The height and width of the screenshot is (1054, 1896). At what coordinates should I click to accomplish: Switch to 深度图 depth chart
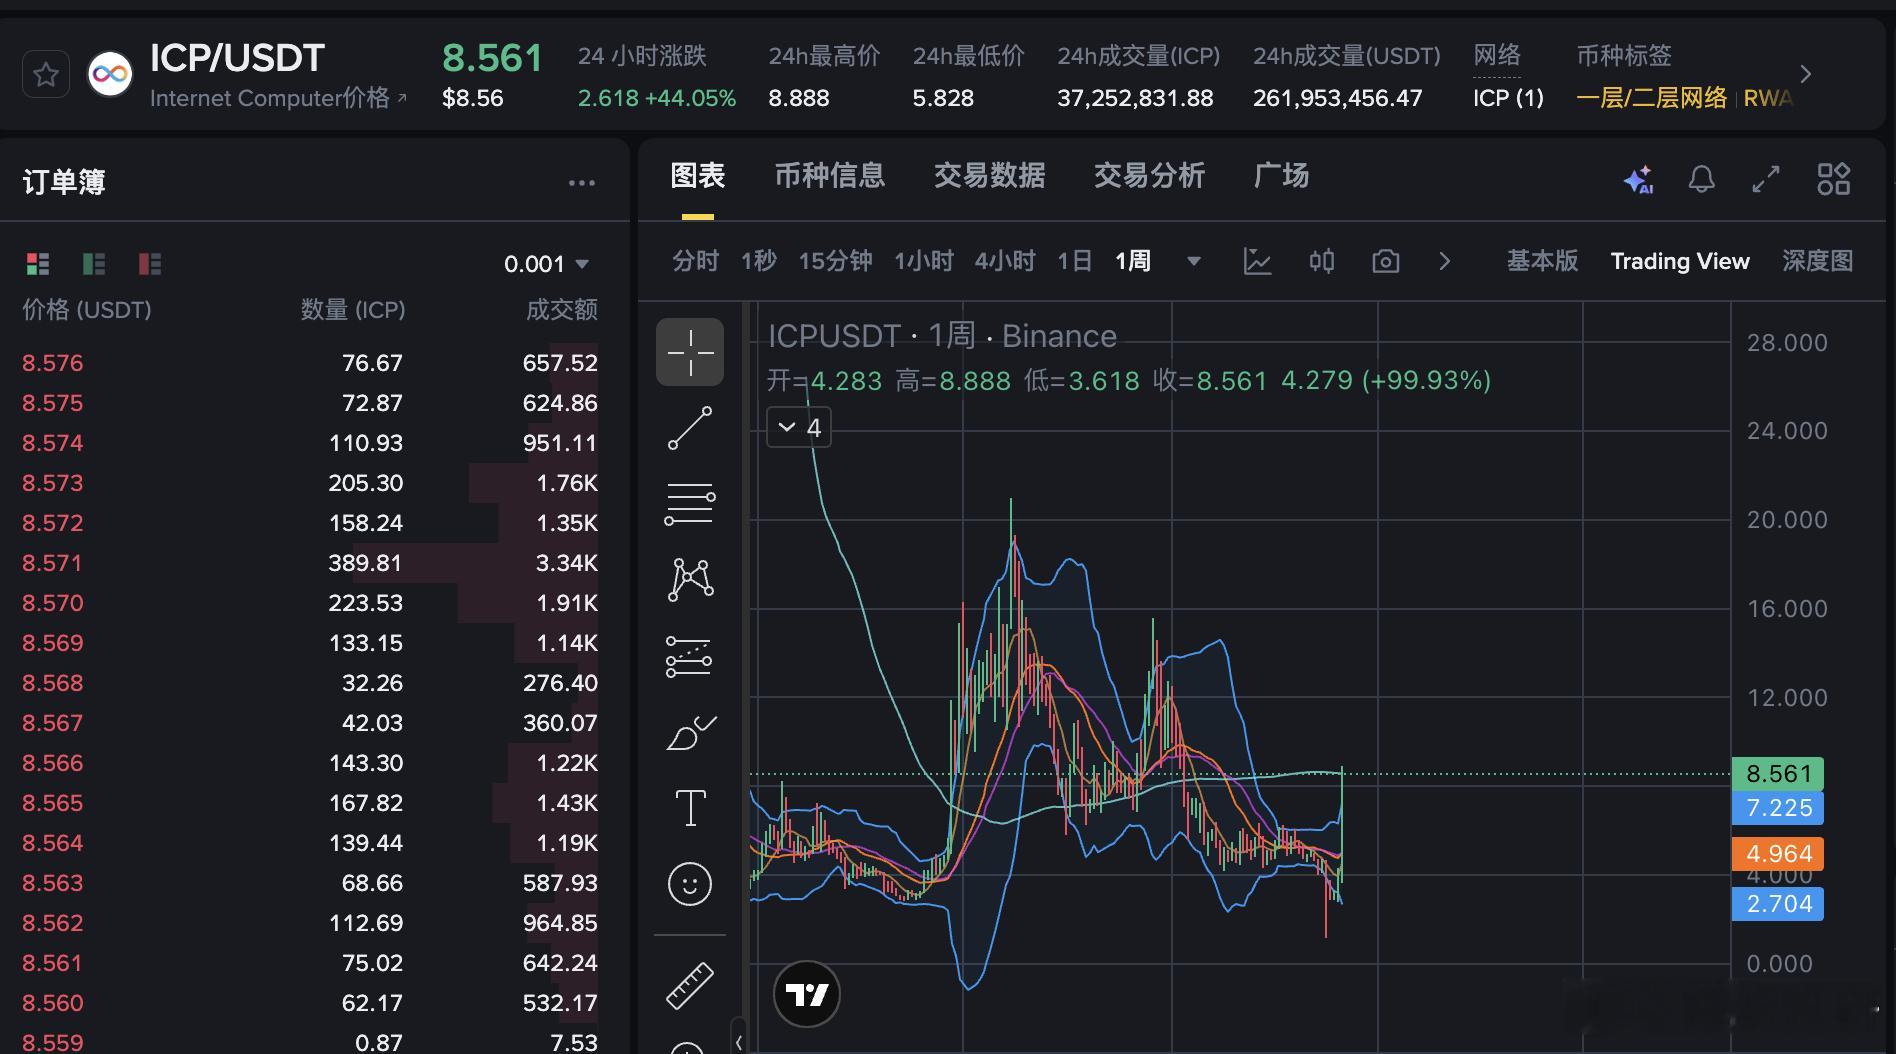(1818, 261)
